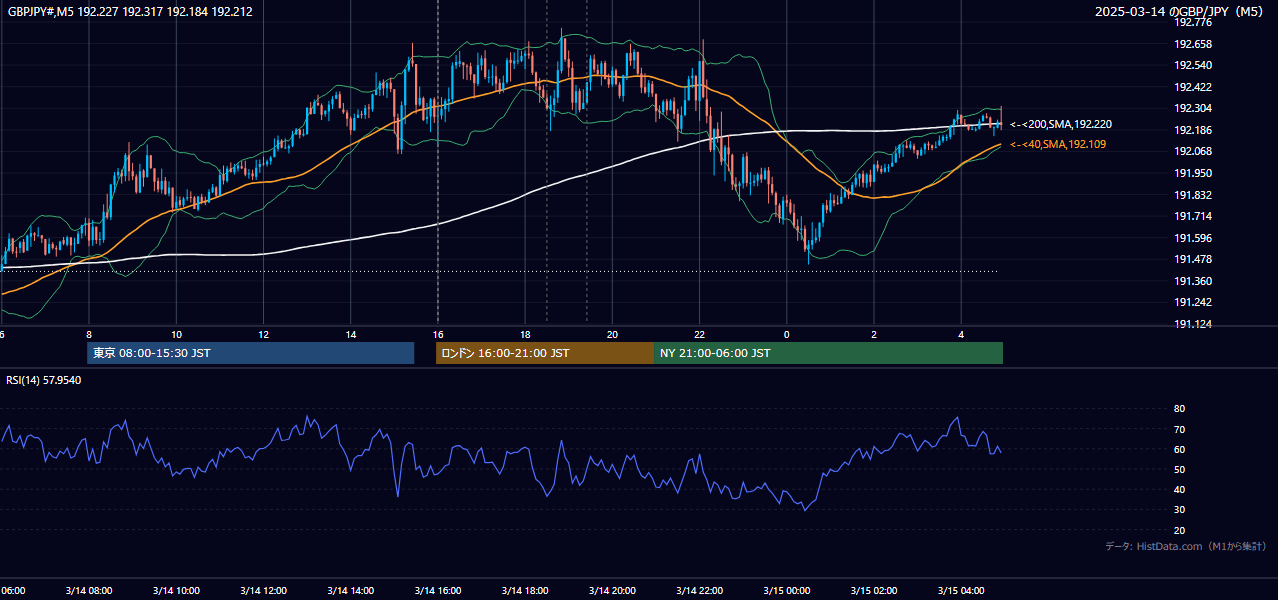Click the RSI(14) 57.9540 indicator label
The height and width of the screenshot is (600, 1278).
[x=44, y=380]
